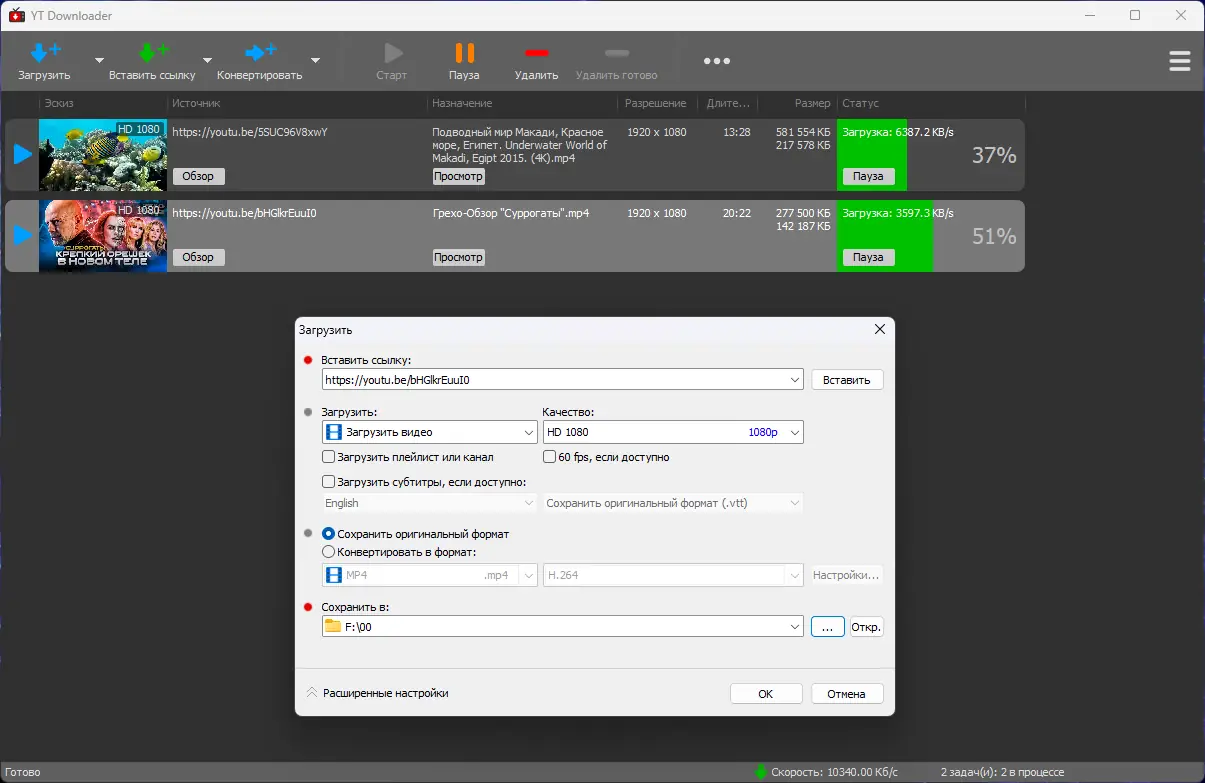
Task: Expand the link URL history dropdown
Action: click(x=795, y=380)
